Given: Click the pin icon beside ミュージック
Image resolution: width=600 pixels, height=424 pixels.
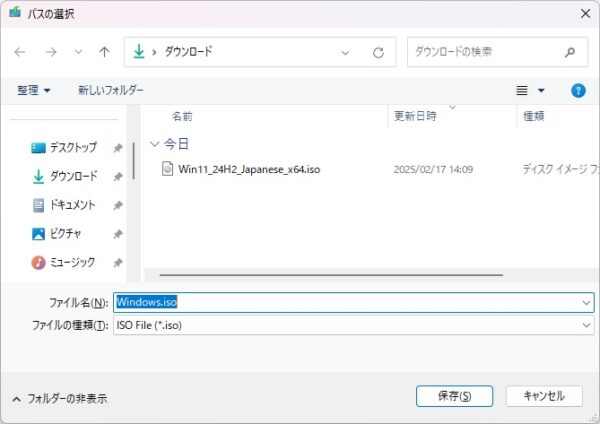Looking at the screenshot, I should point(118,263).
